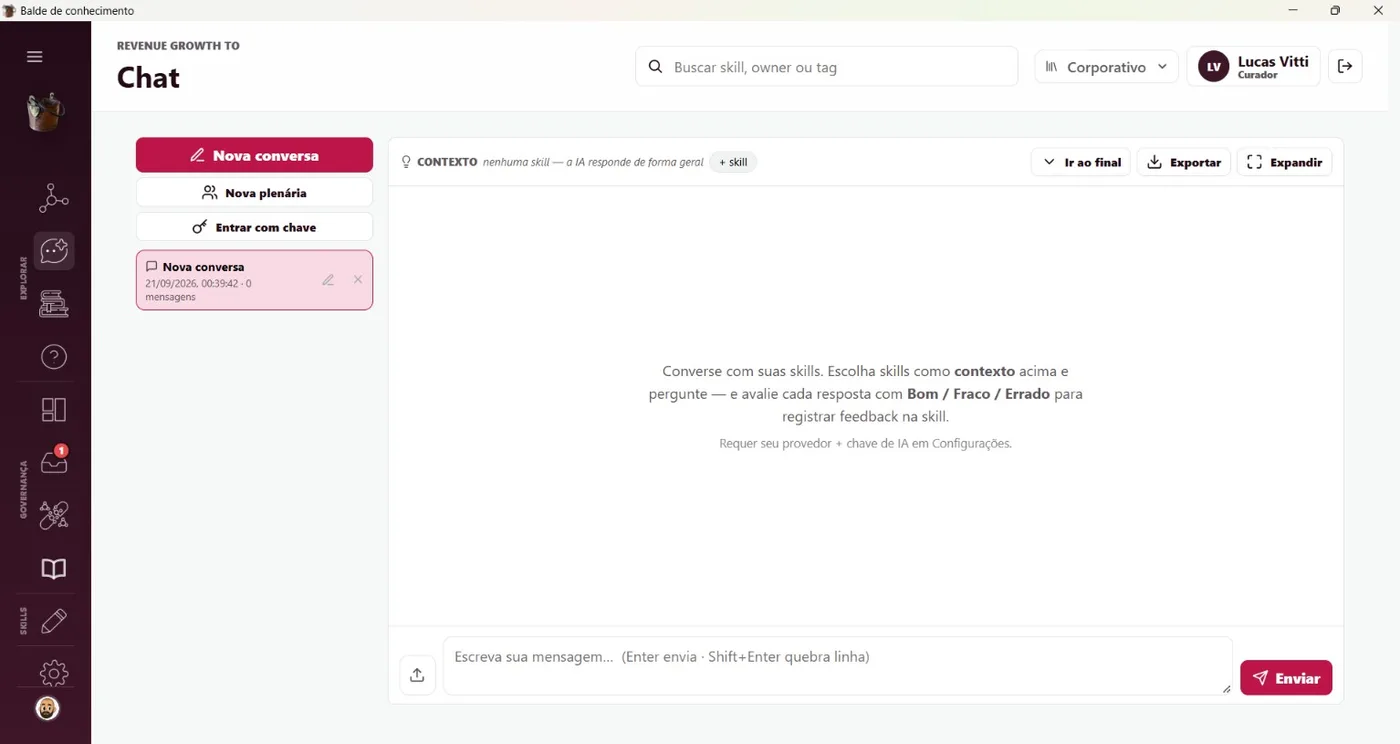Click the logout icon beside Lucas Vitti
The image size is (1400, 744).
[1345, 67]
